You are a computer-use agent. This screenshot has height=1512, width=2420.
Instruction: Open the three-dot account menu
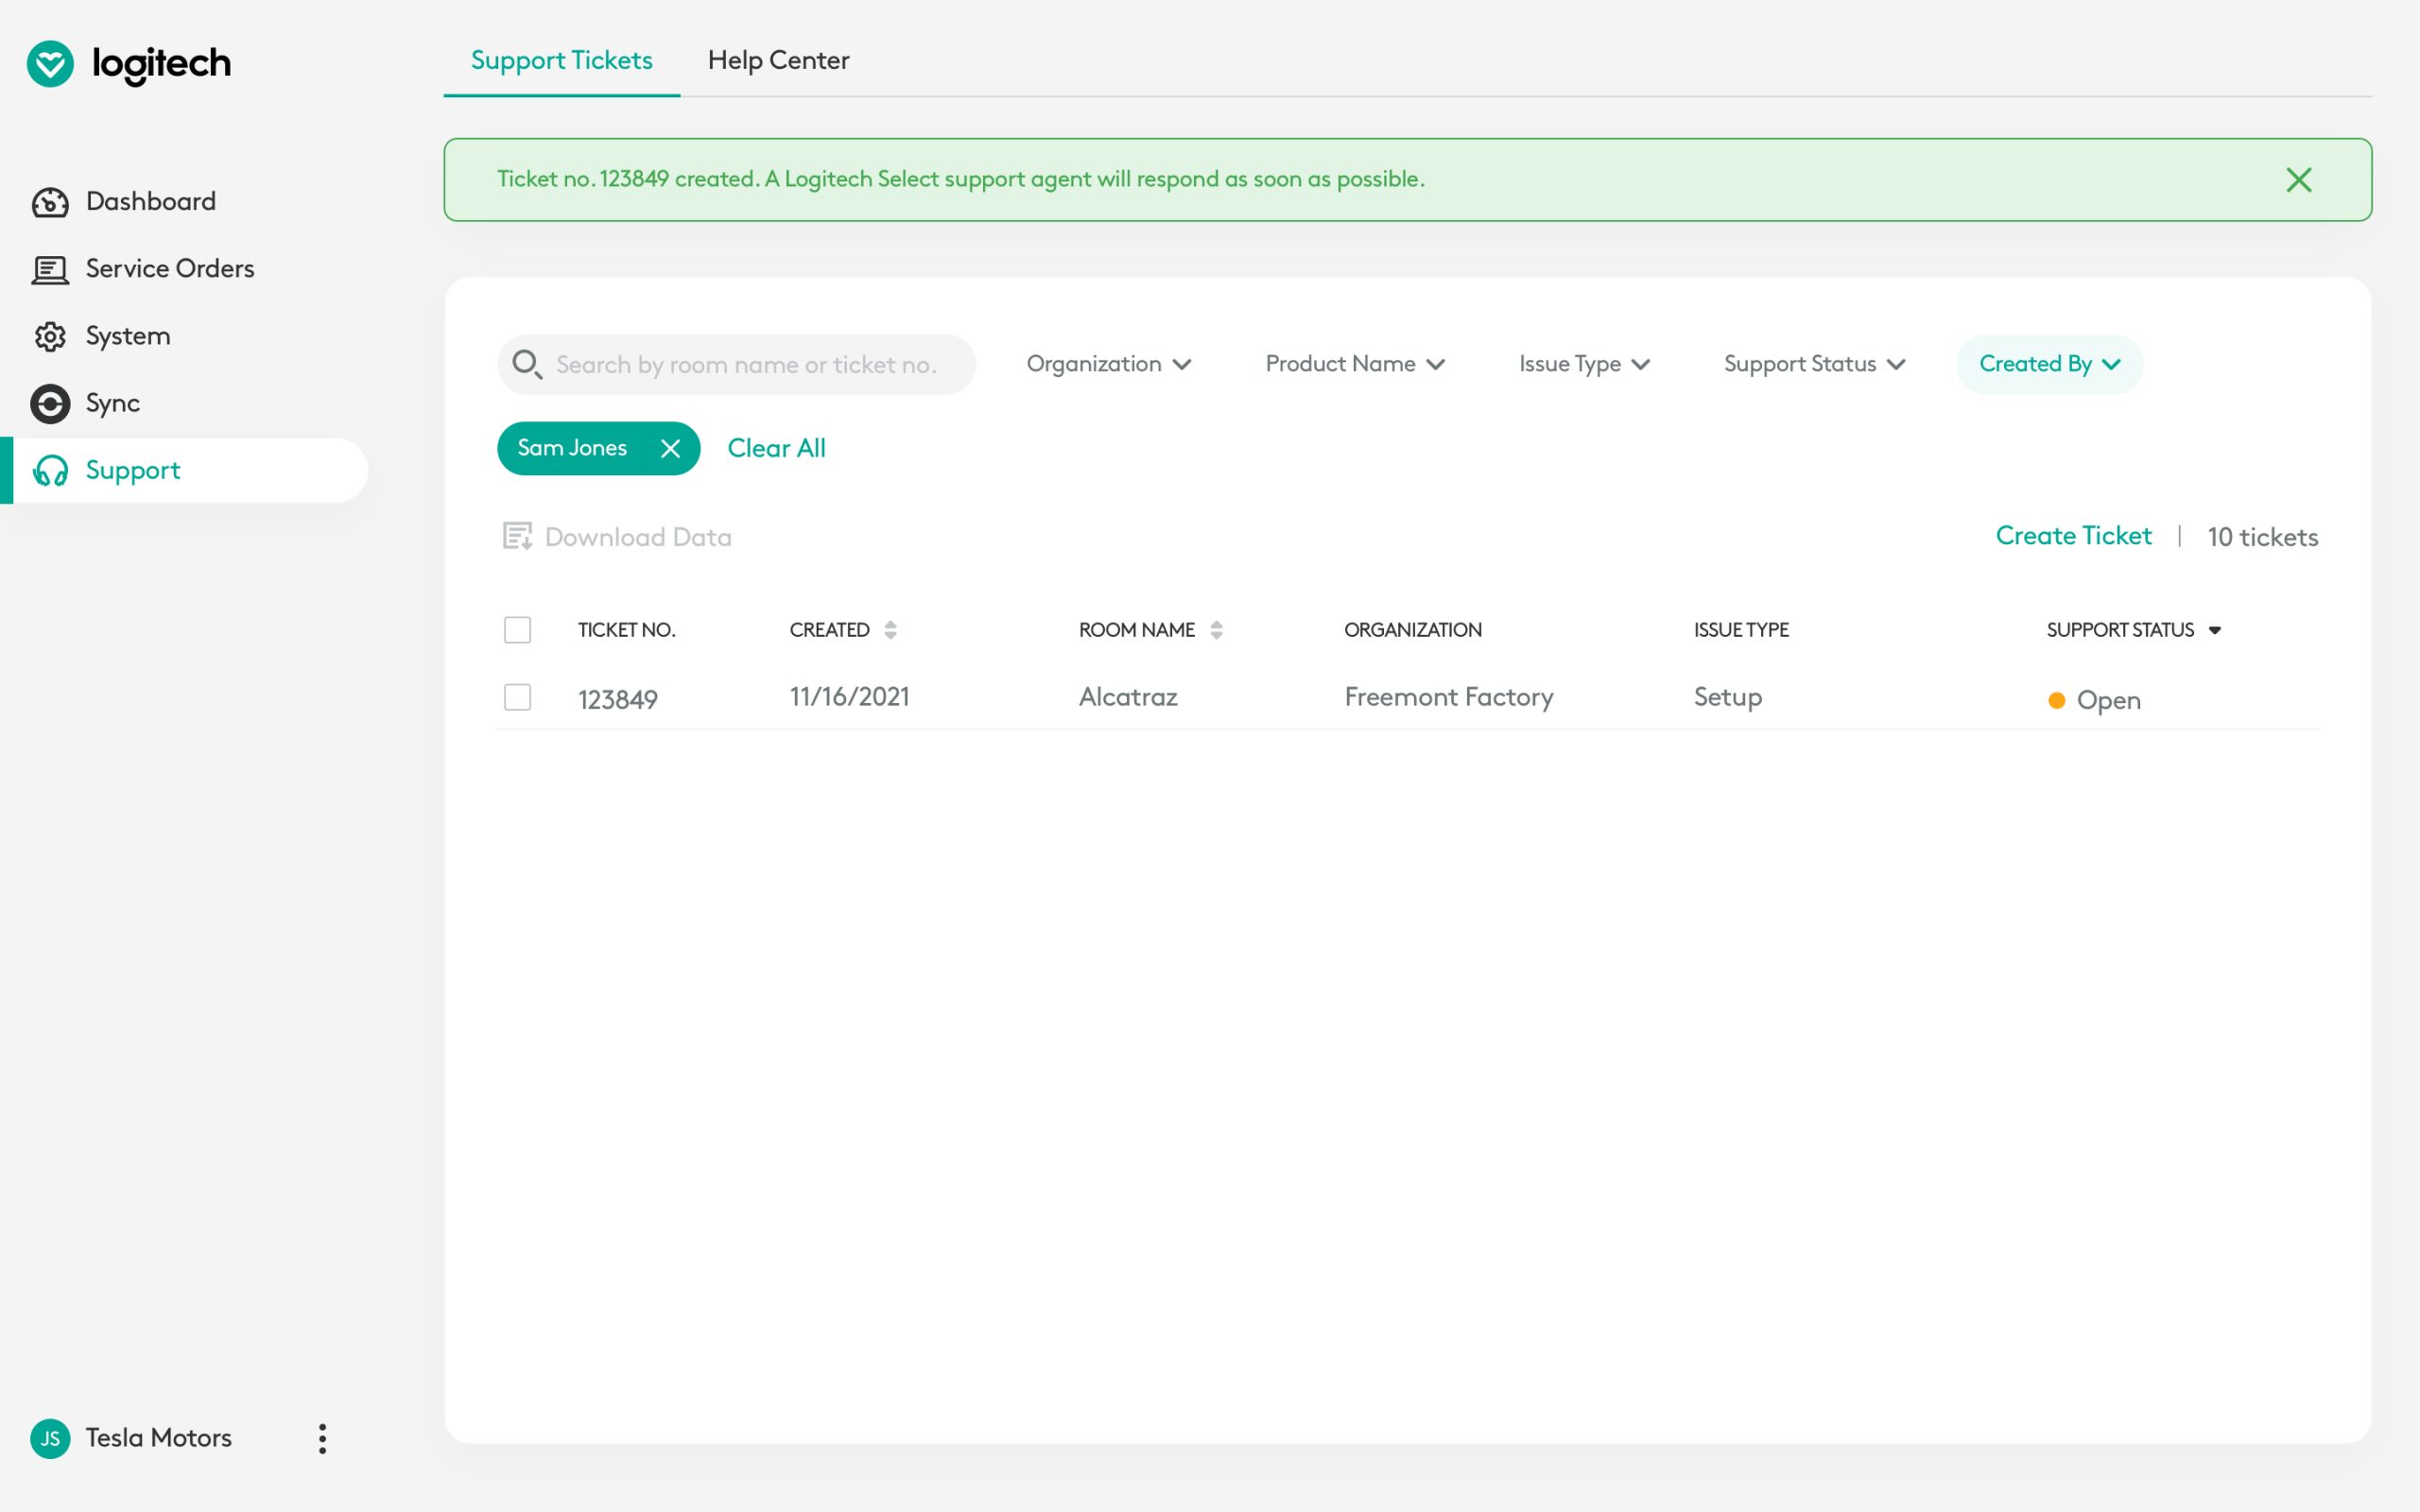tap(322, 1438)
